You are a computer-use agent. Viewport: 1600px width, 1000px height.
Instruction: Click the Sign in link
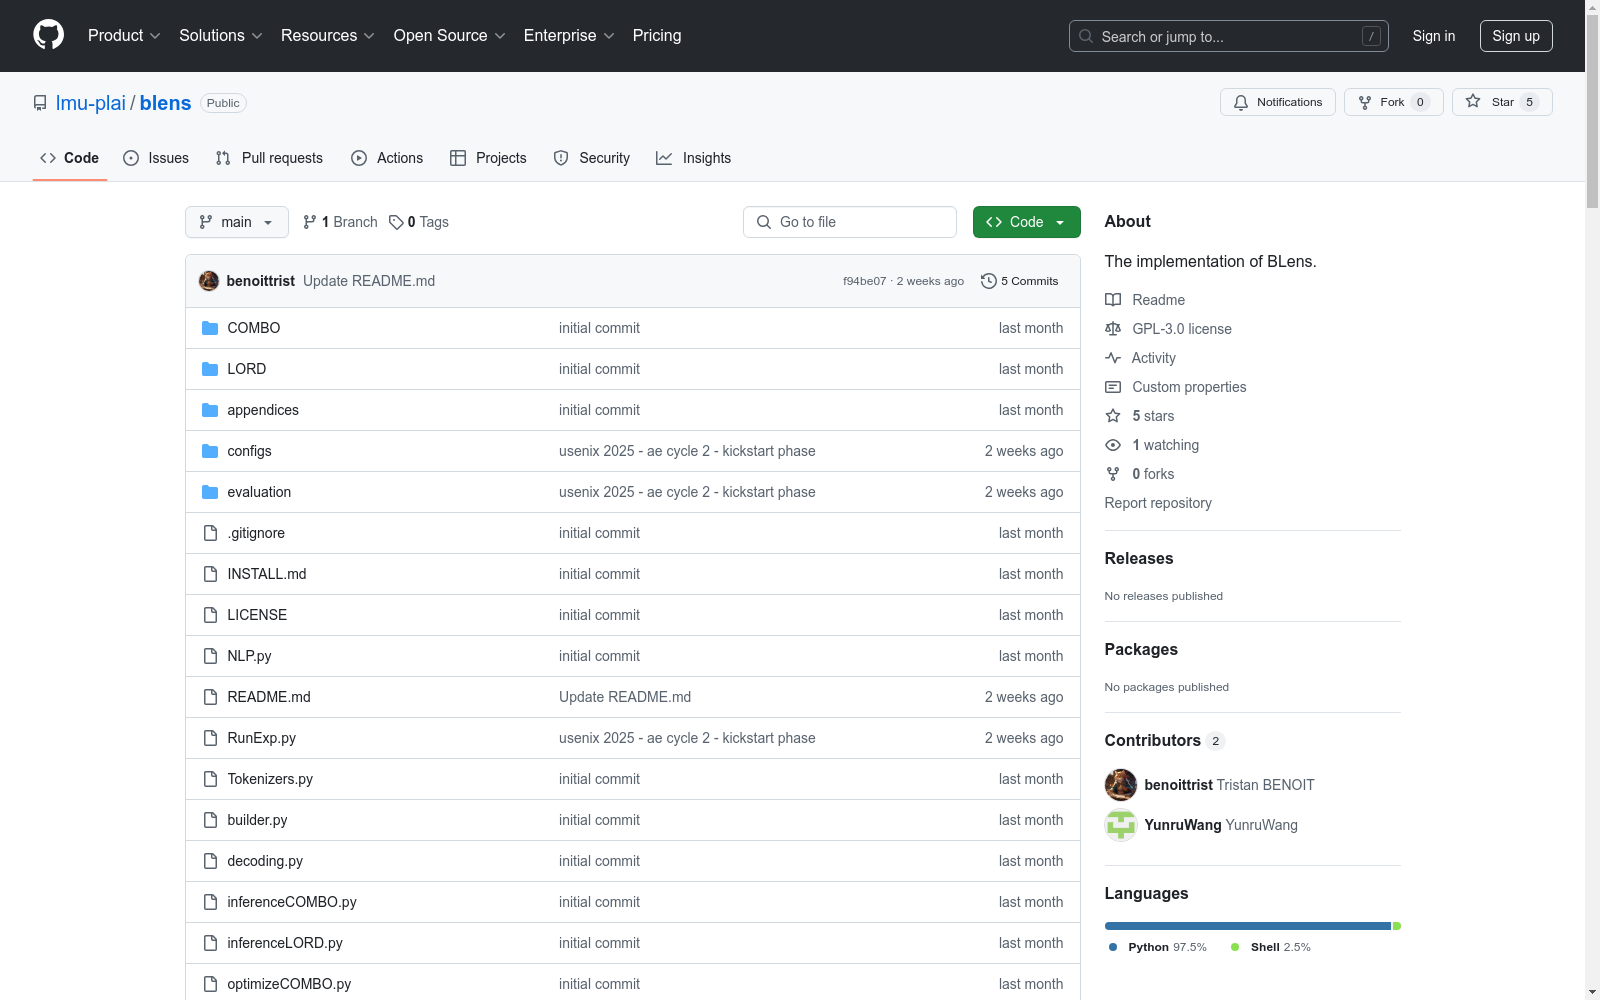pyautogui.click(x=1433, y=36)
